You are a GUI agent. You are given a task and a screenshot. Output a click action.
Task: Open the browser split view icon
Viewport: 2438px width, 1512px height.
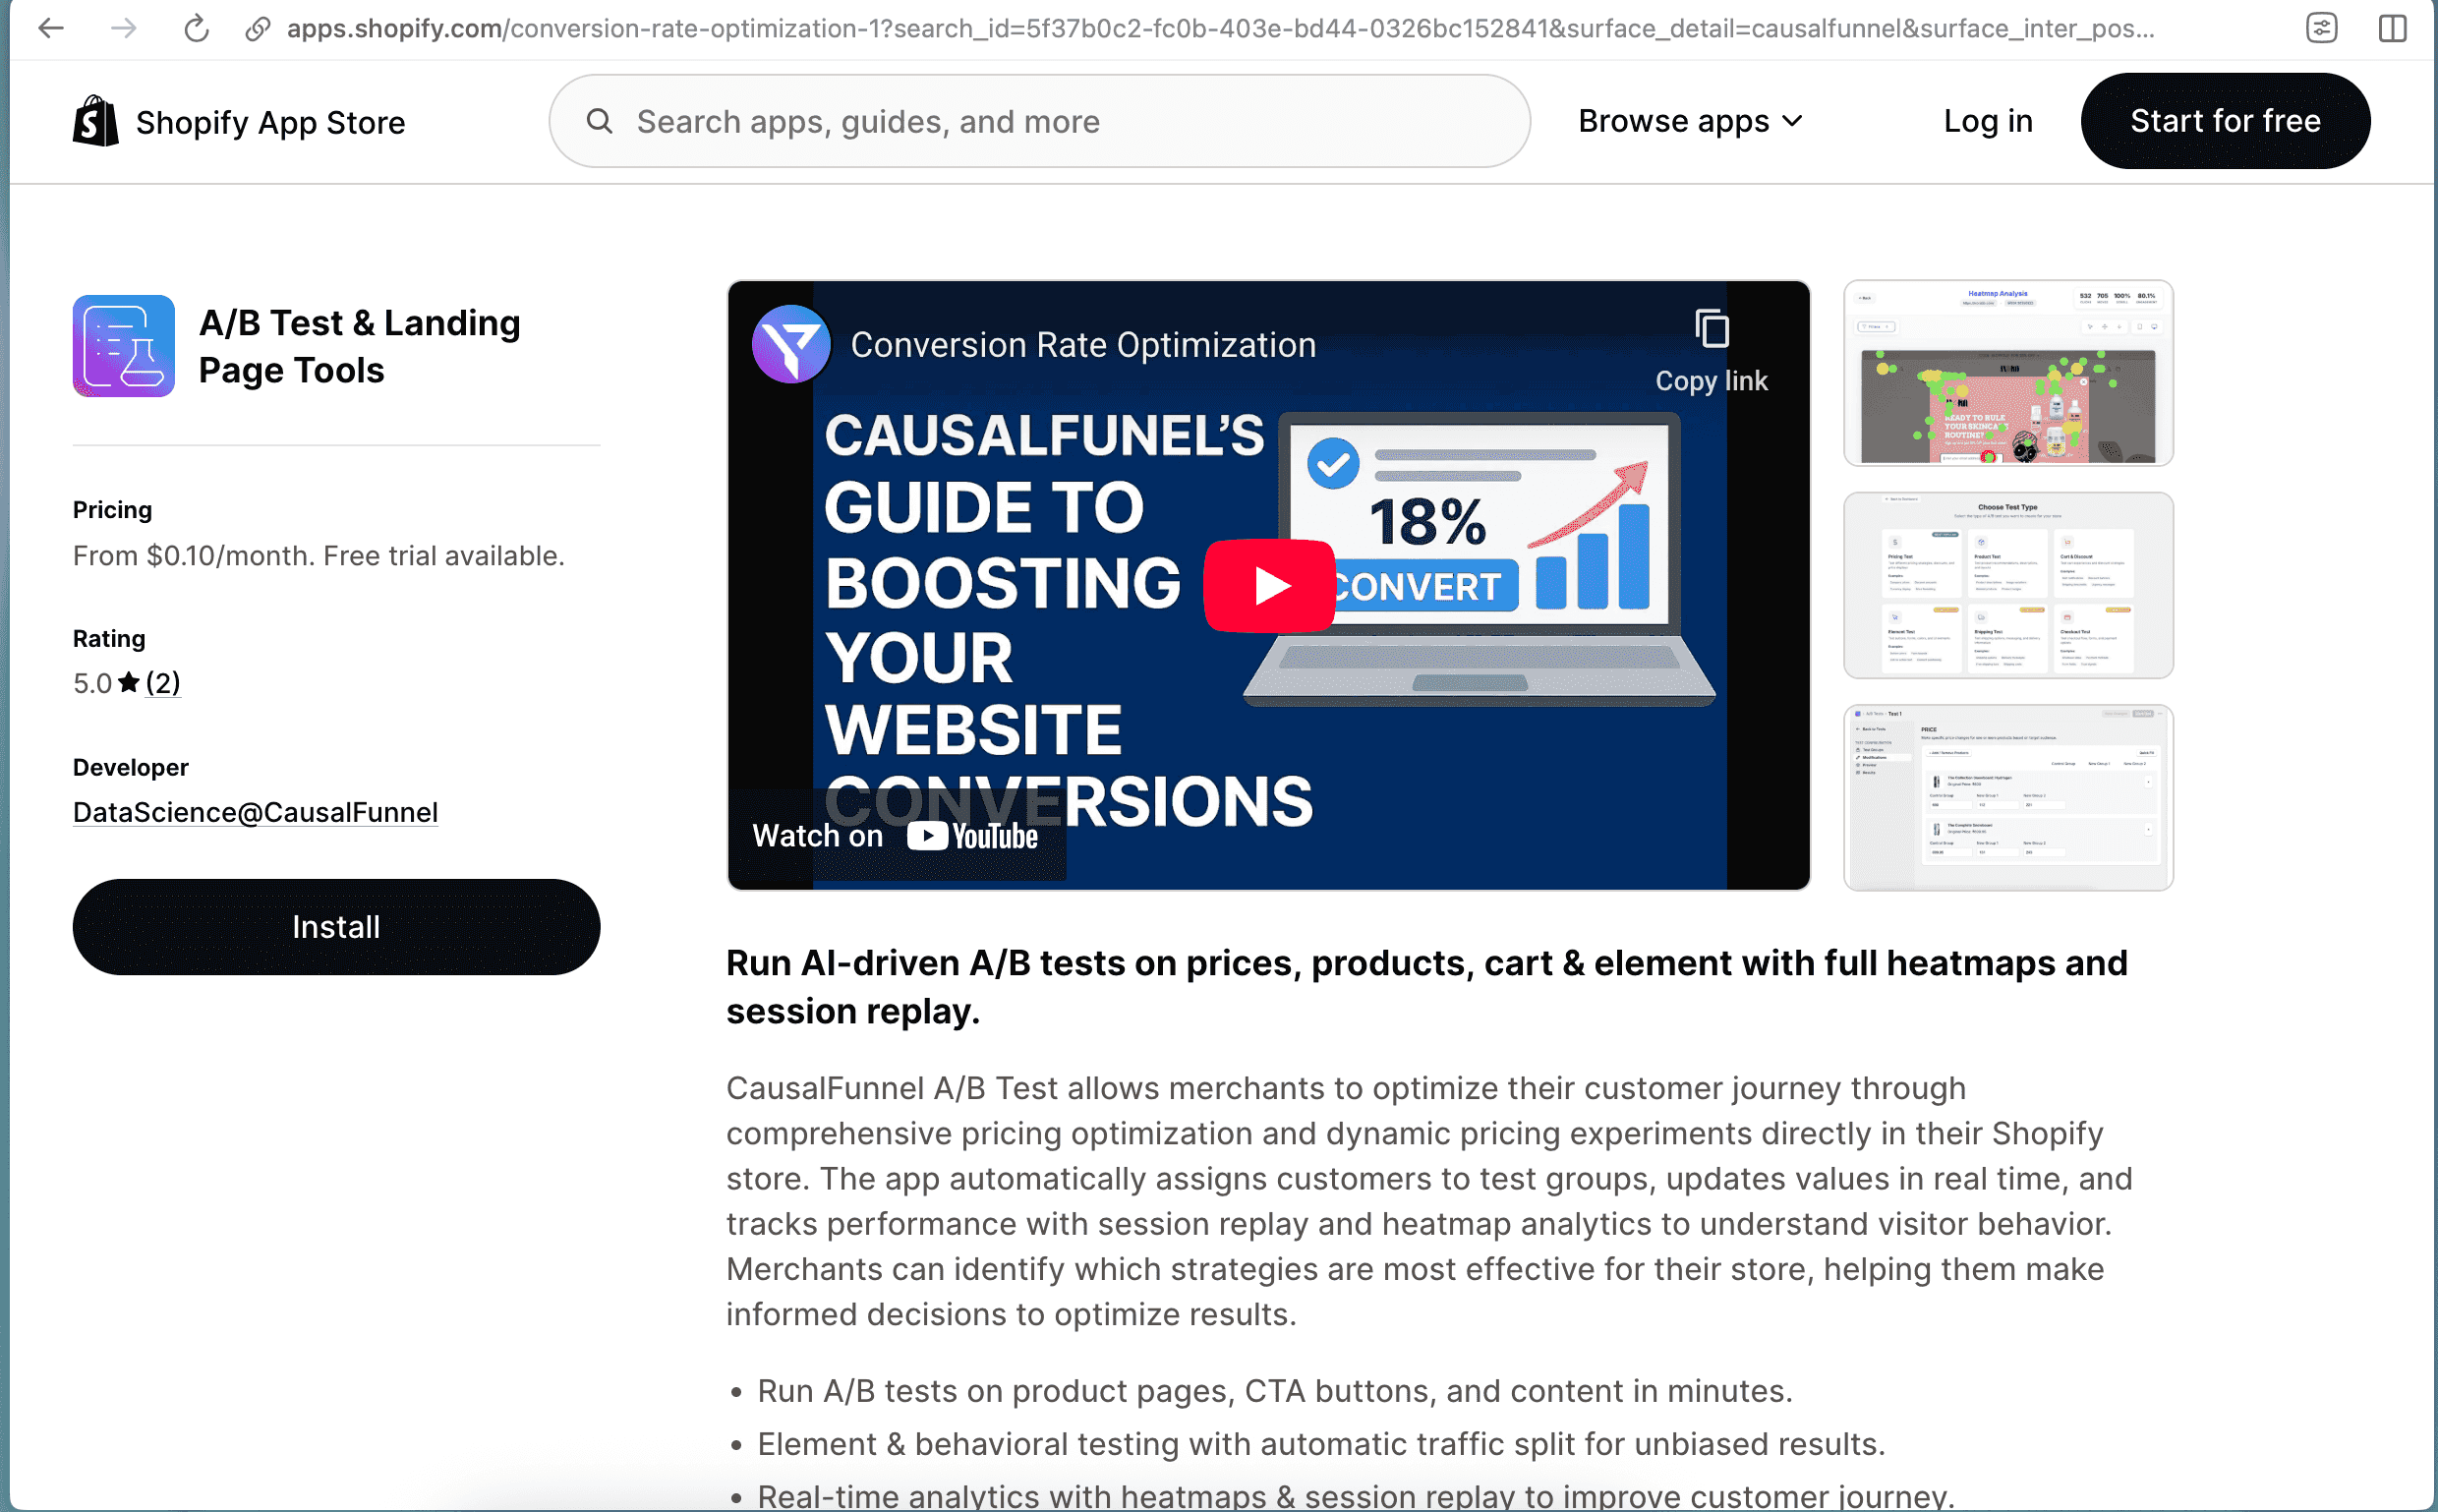point(2392,28)
